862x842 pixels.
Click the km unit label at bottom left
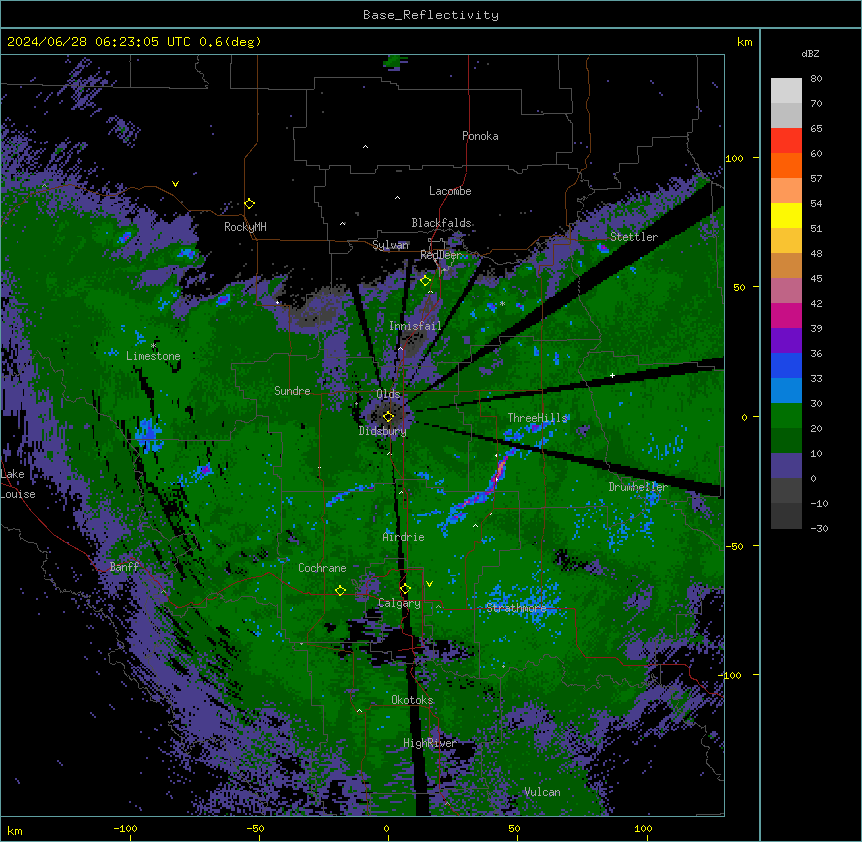point(15,831)
